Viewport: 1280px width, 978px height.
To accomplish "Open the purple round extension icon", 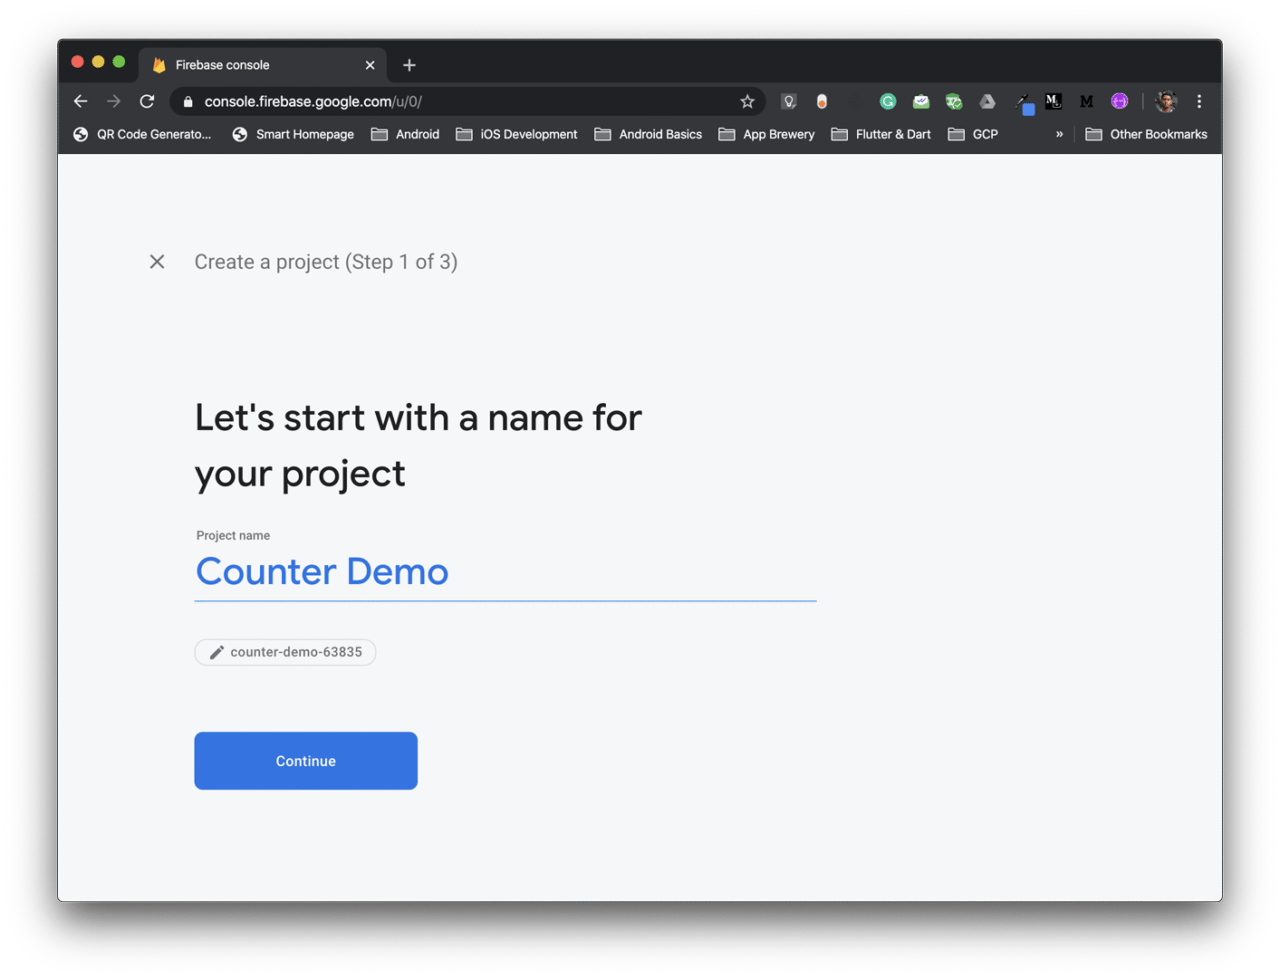I will tap(1120, 101).
